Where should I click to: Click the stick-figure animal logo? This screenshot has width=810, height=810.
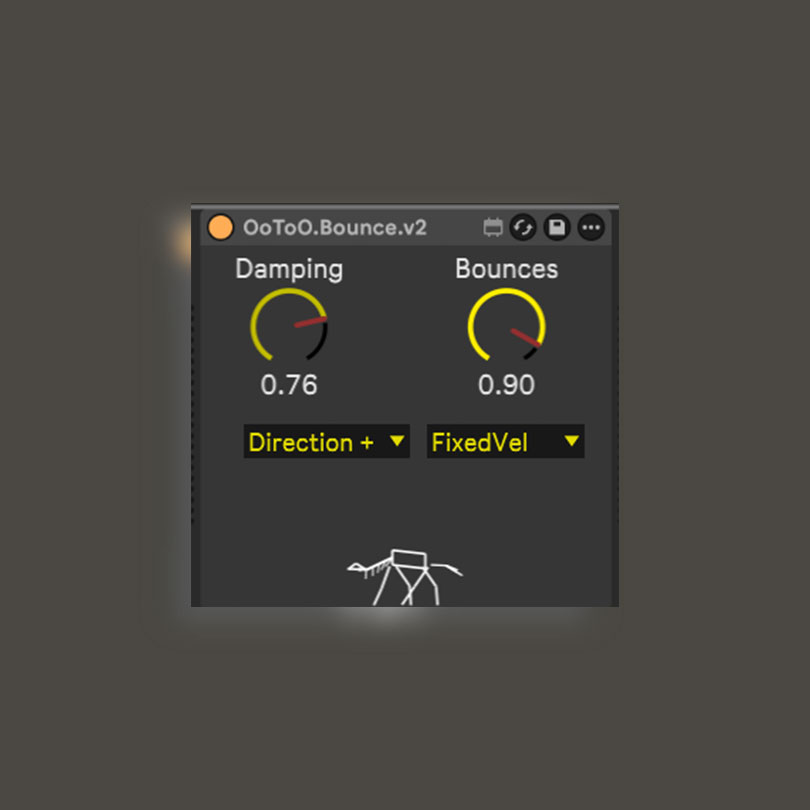pos(404,577)
